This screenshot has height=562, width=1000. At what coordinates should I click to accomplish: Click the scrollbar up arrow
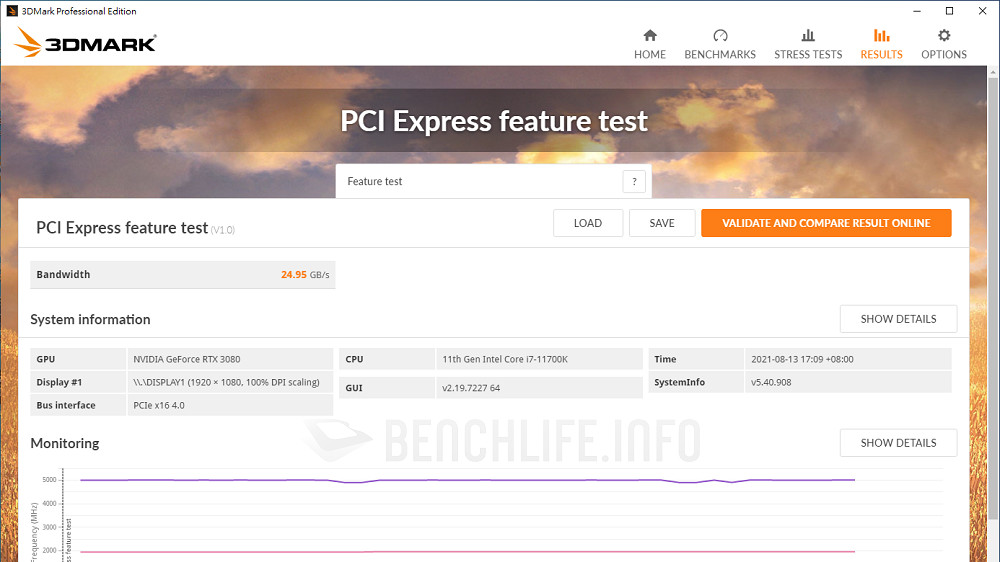click(x=993, y=72)
